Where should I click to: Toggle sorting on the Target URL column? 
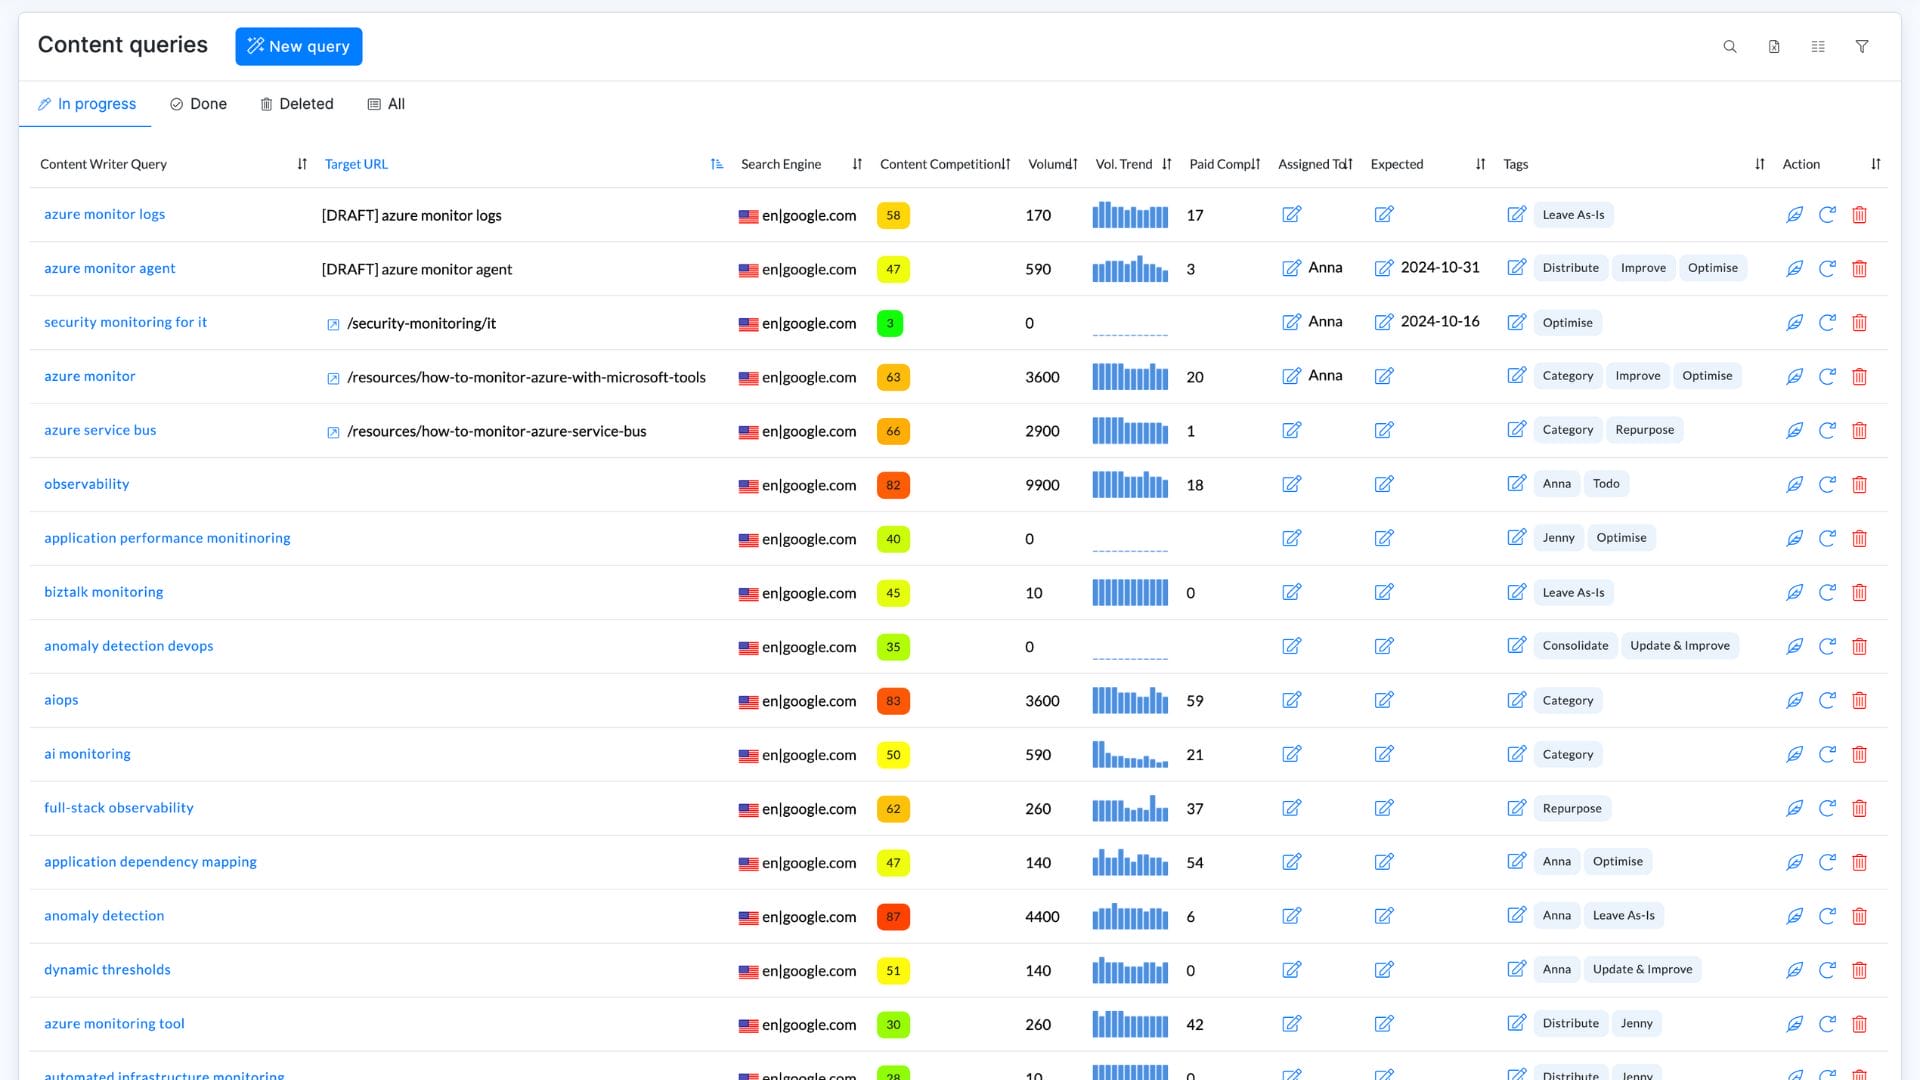click(x=717, y=164)
